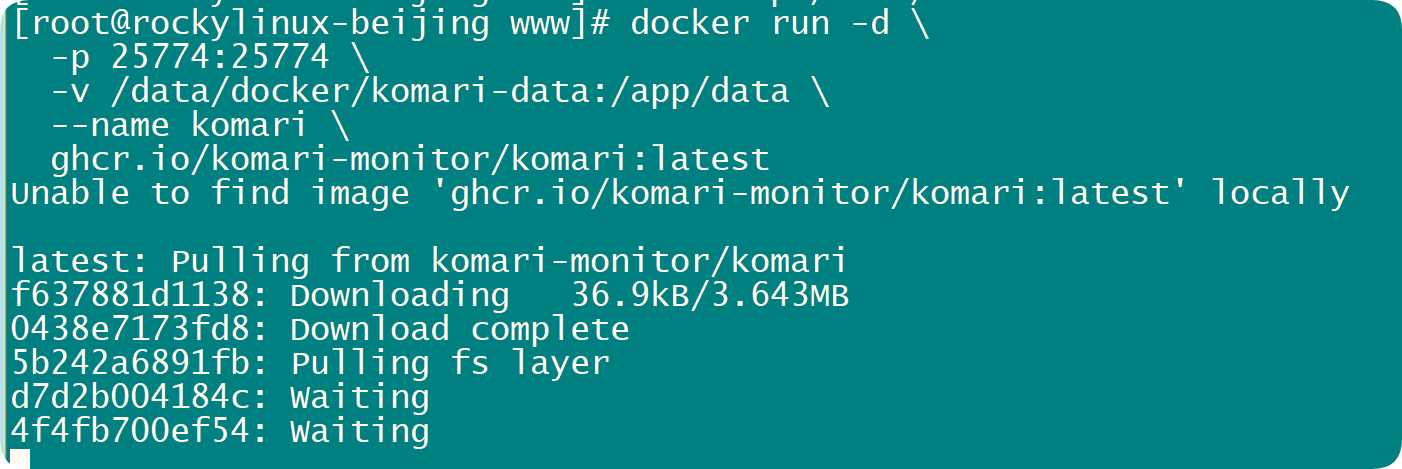Click the word 'locally' in the error line
Viewport: 1402px width, 469px height.
[1280, 193]
